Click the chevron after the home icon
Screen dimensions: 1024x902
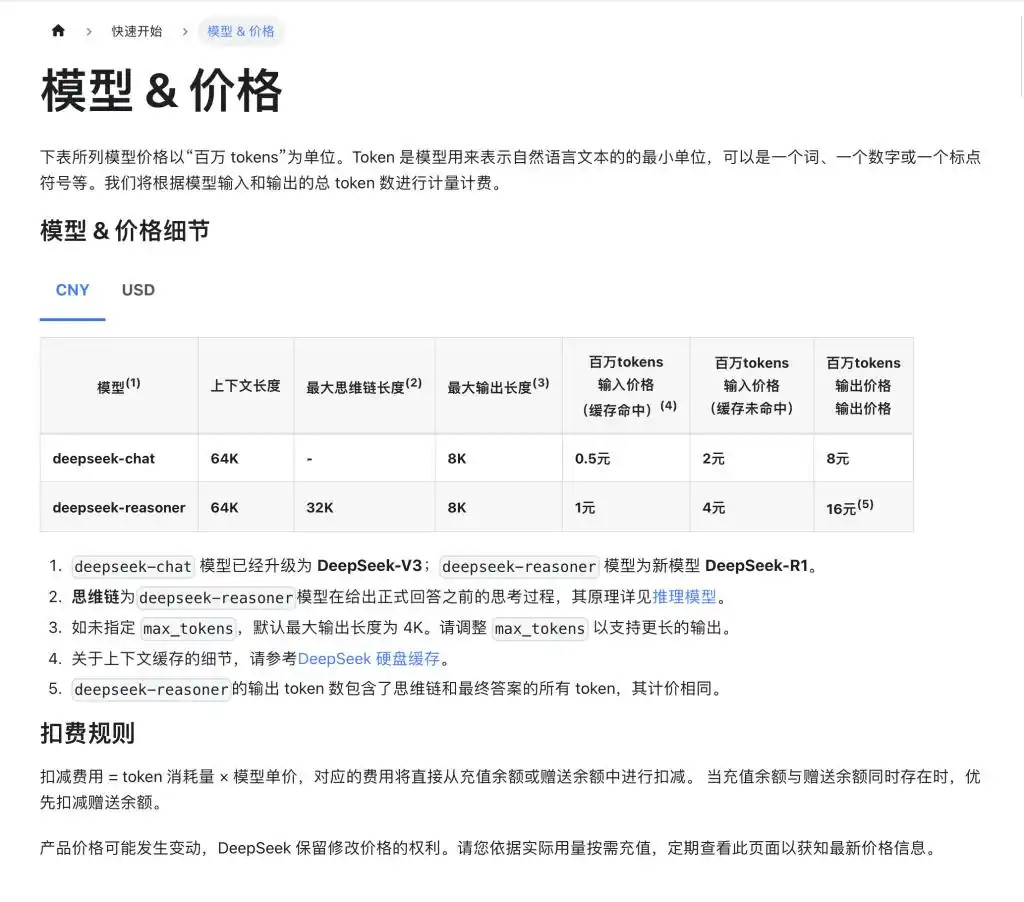88,31
